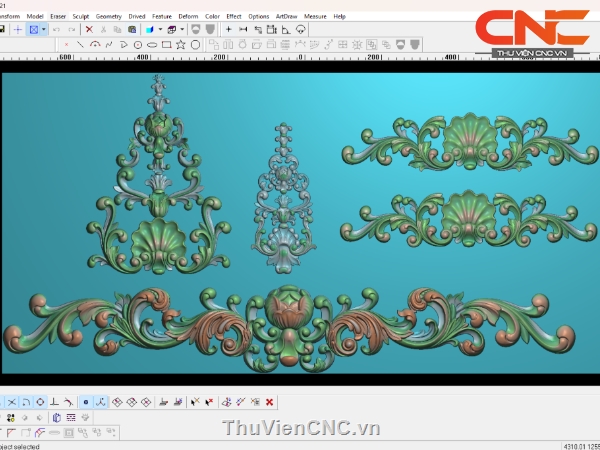The height and width of the screenshot is (450, 600).
Task: Expand the 3D box view dropdown arrow
Action: [183, 30]
